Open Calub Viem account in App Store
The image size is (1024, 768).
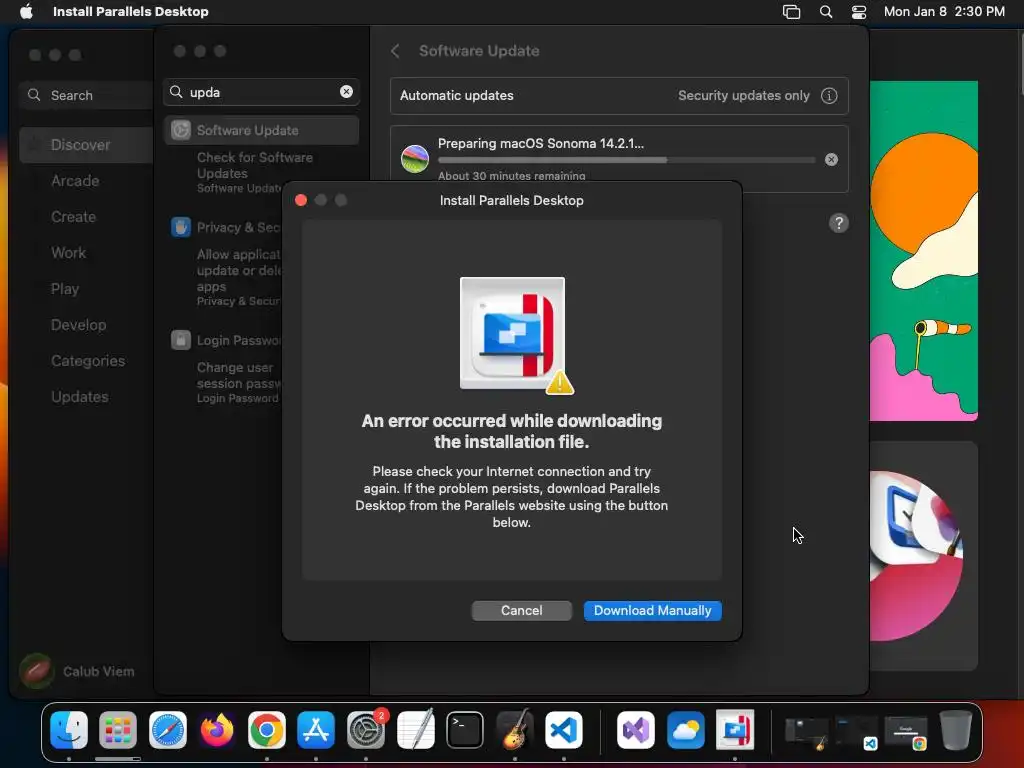click(x=77, y=671)
